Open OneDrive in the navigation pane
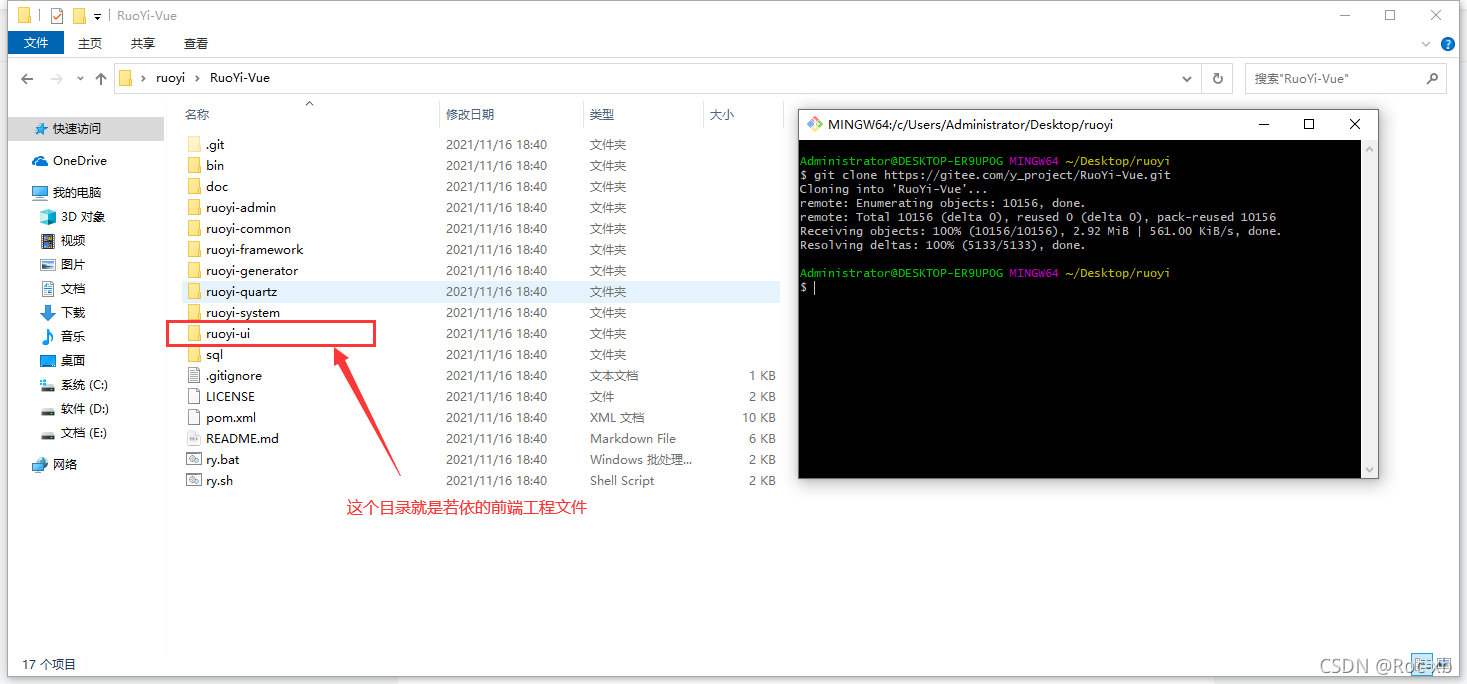The height and width of the screenshot is (684, 1467). pos(80,161)
